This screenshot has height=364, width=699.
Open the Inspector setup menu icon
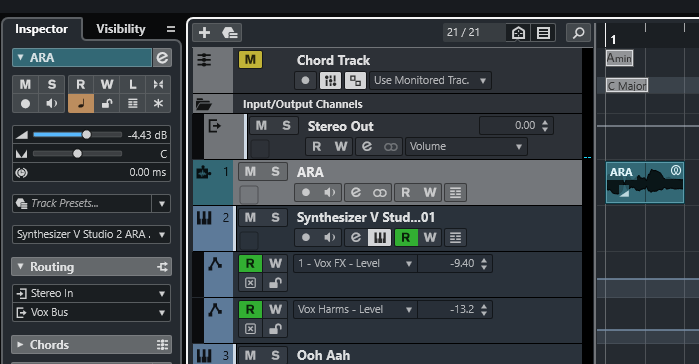(x=171, y=29)
